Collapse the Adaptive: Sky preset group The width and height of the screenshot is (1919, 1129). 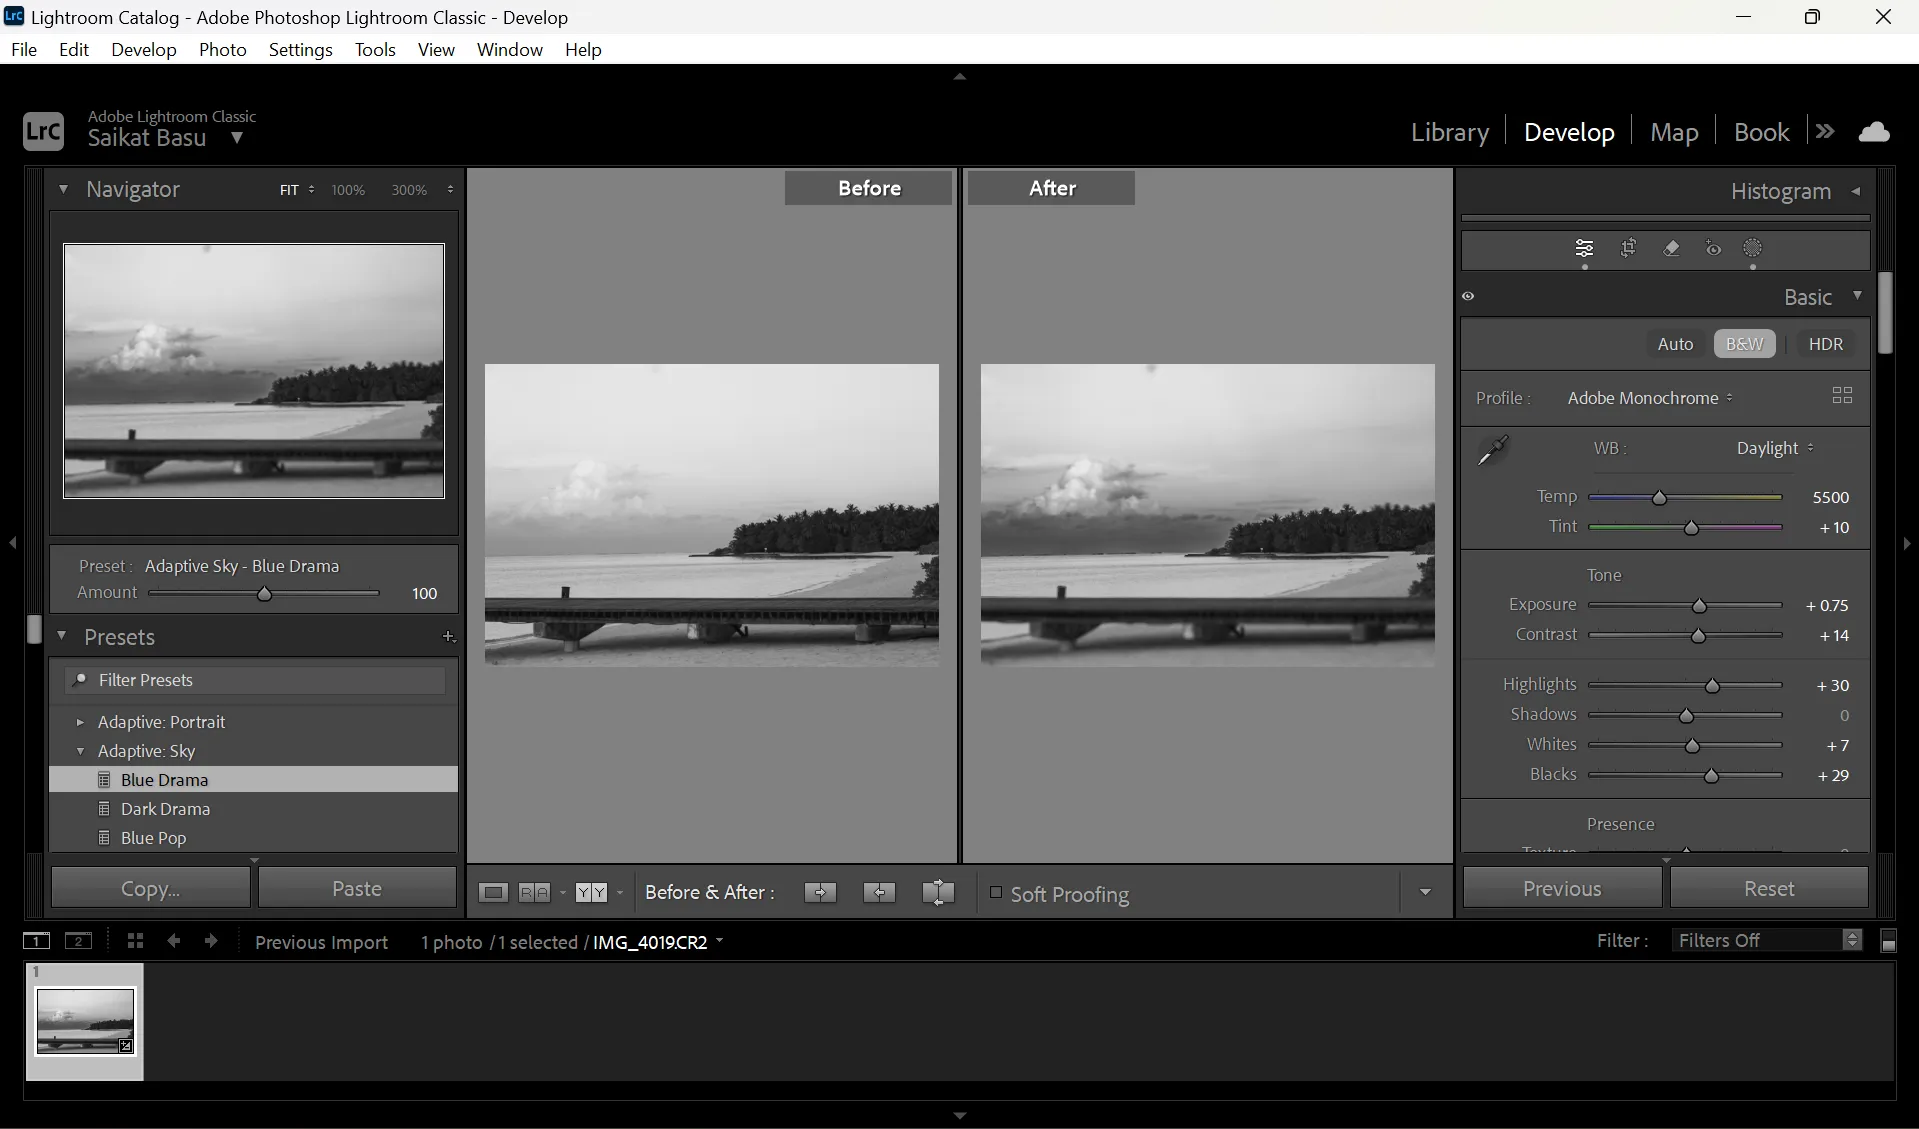click(80, 751)
